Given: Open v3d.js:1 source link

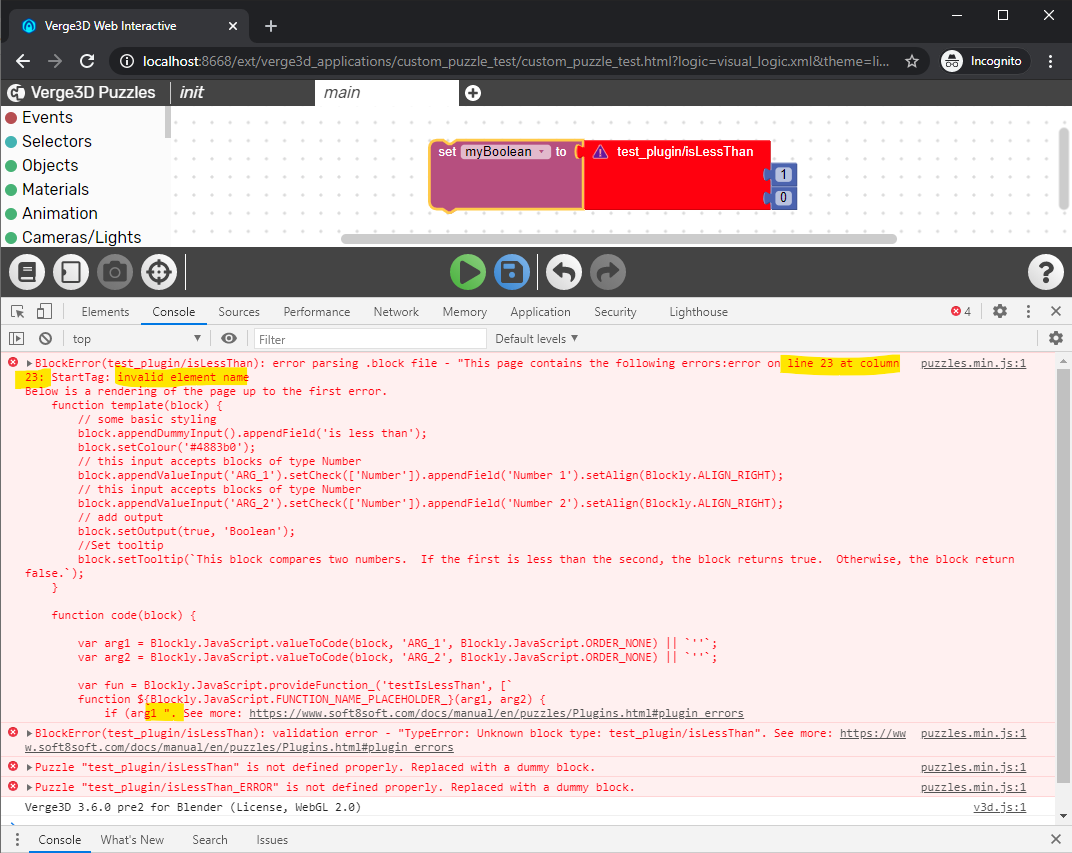Looking at the screenshot, I should click(1000, 807).
